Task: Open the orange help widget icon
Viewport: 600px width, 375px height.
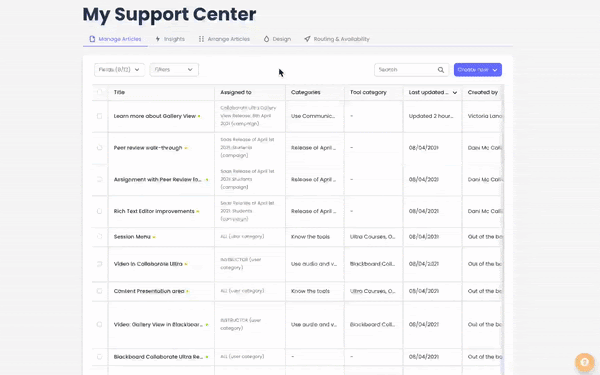Action: coord(584,362)
